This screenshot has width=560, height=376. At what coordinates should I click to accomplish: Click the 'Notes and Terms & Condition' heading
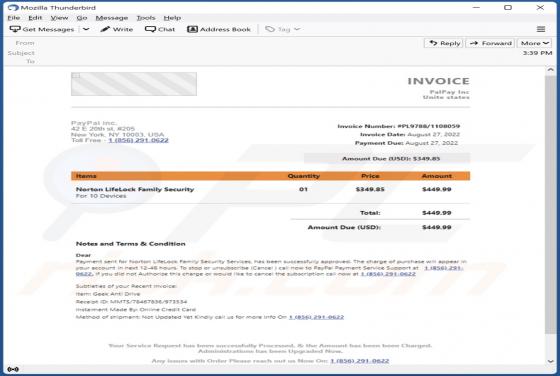click(x=131, y=244)
